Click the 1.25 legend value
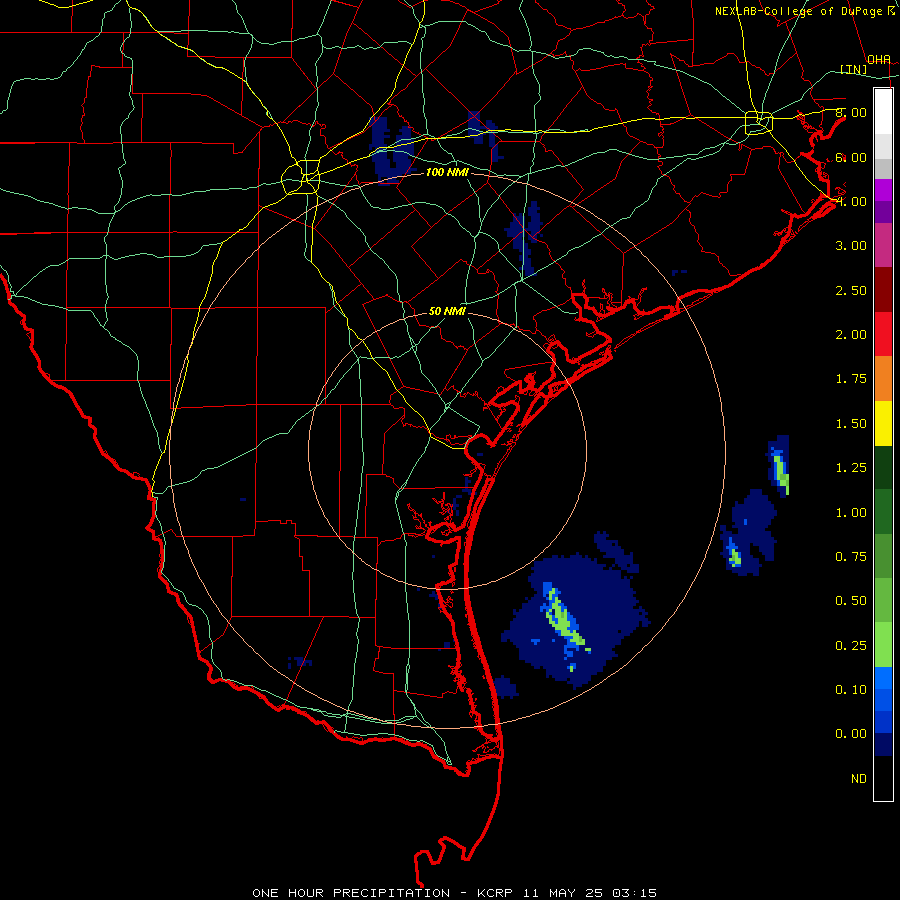 [x=851, y=468]
